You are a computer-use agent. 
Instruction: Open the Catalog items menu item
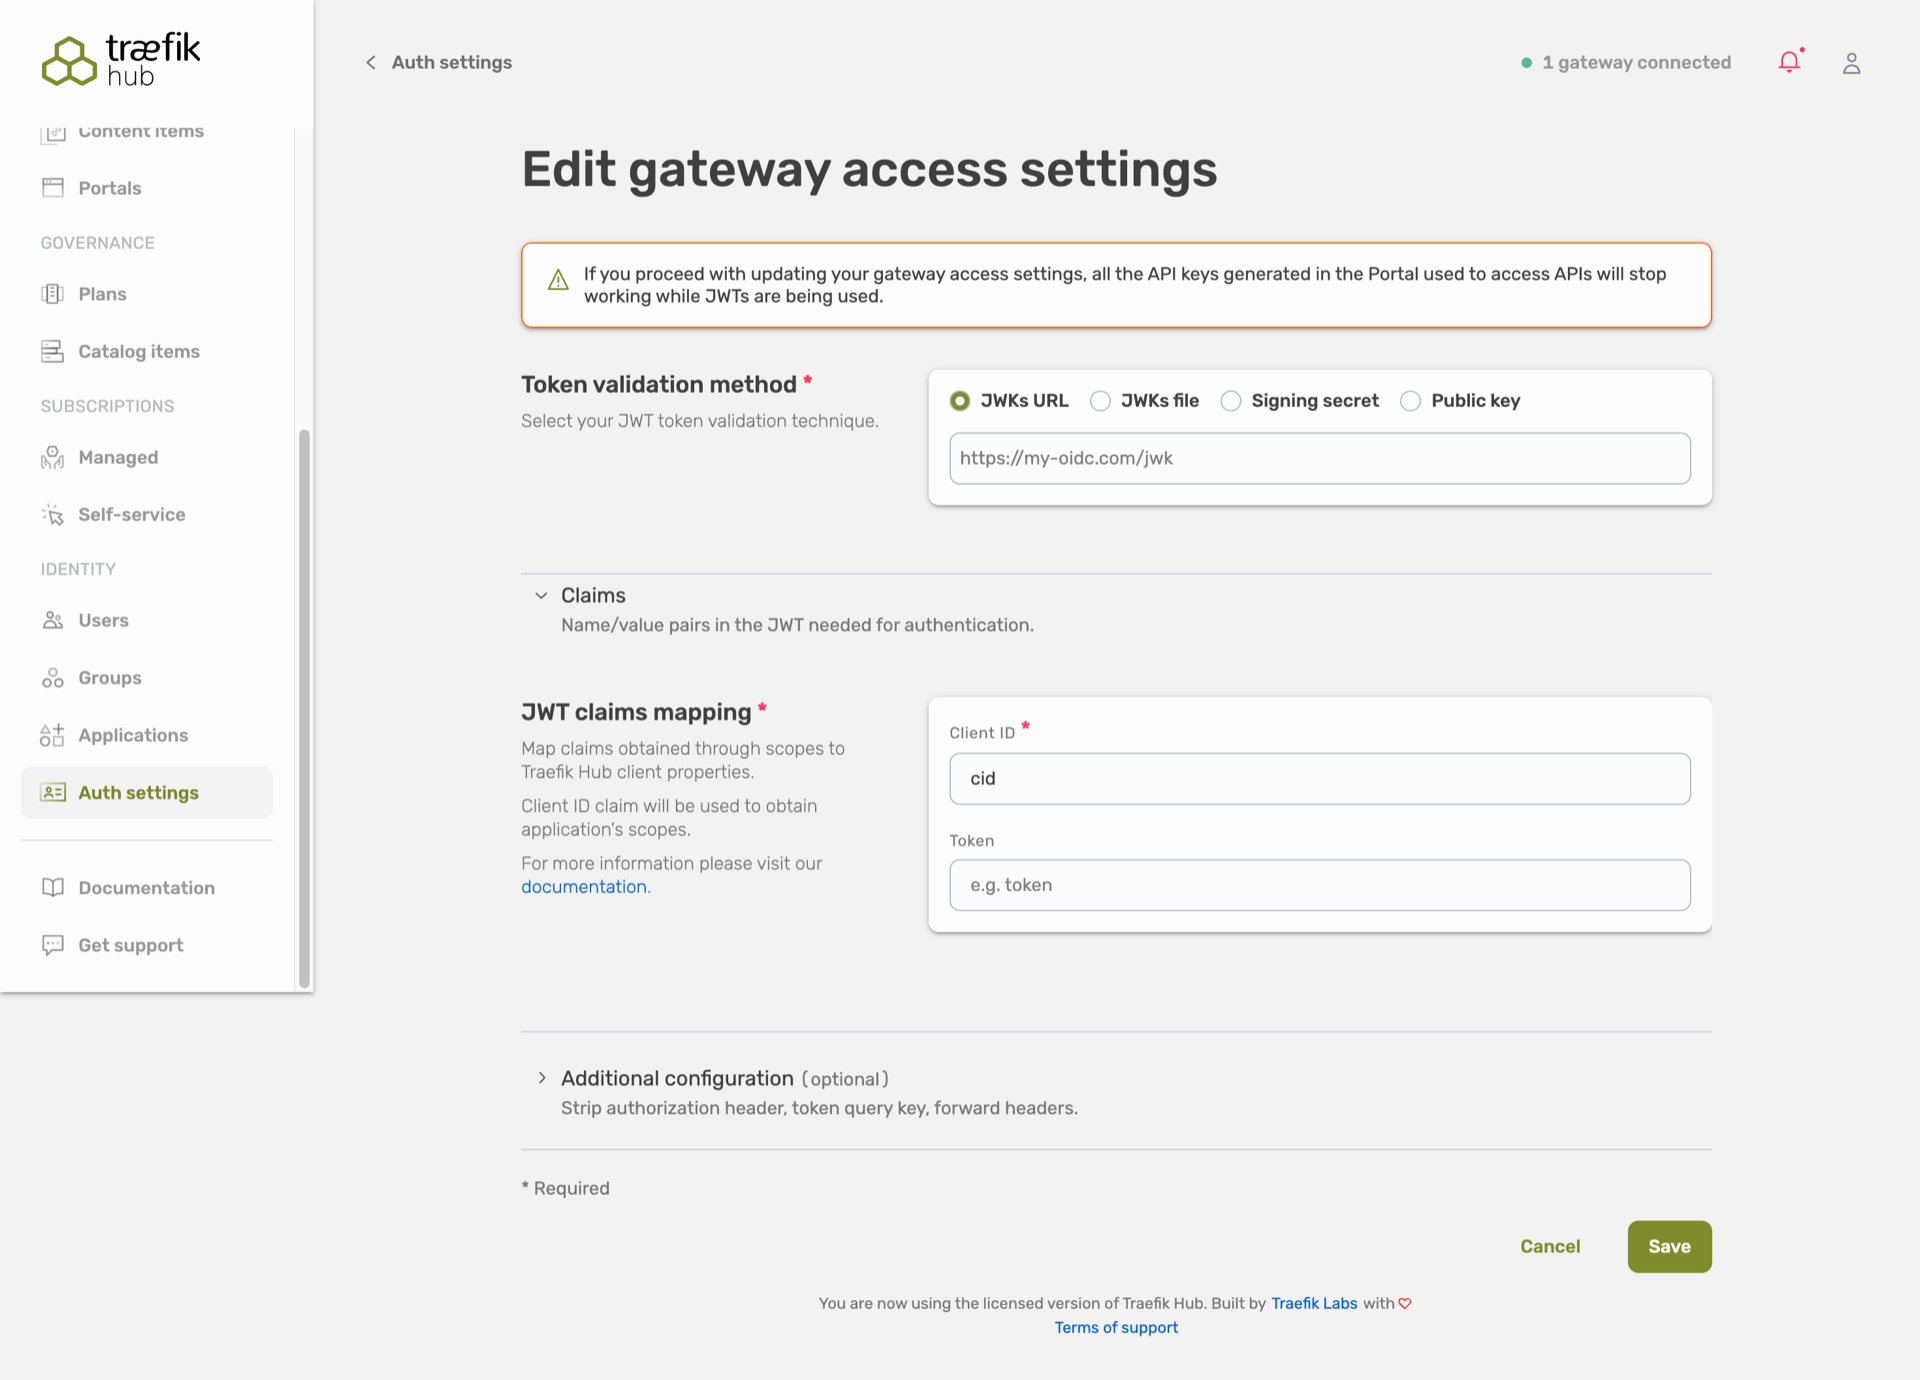coord(147,351)
